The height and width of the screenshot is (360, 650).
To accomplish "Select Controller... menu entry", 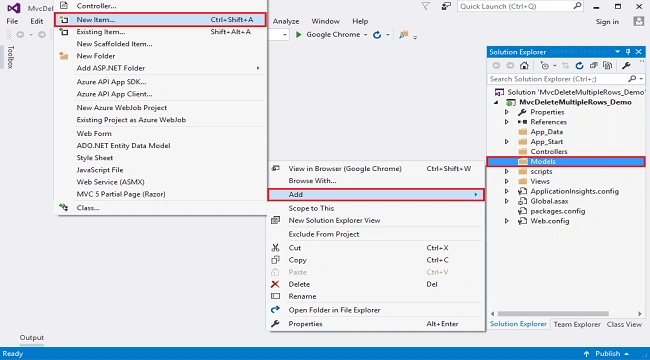I will (x=160, y=6).
